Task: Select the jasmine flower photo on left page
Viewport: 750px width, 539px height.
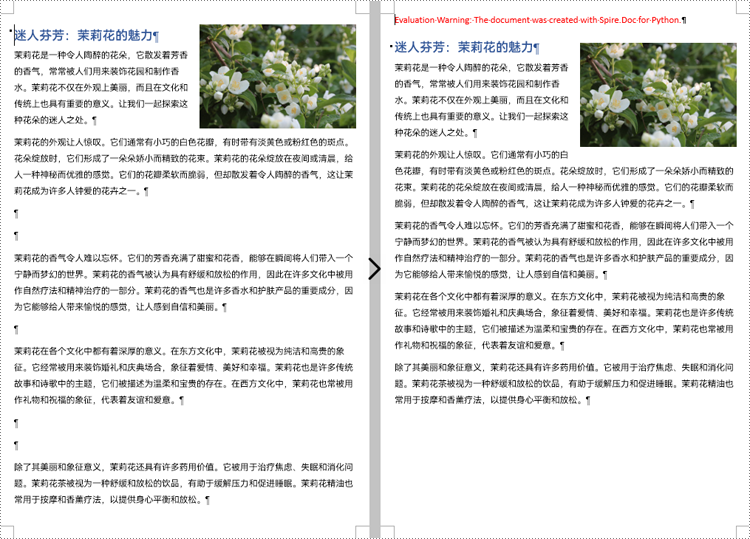Action: pyautogui.click(x=277, y=76)
